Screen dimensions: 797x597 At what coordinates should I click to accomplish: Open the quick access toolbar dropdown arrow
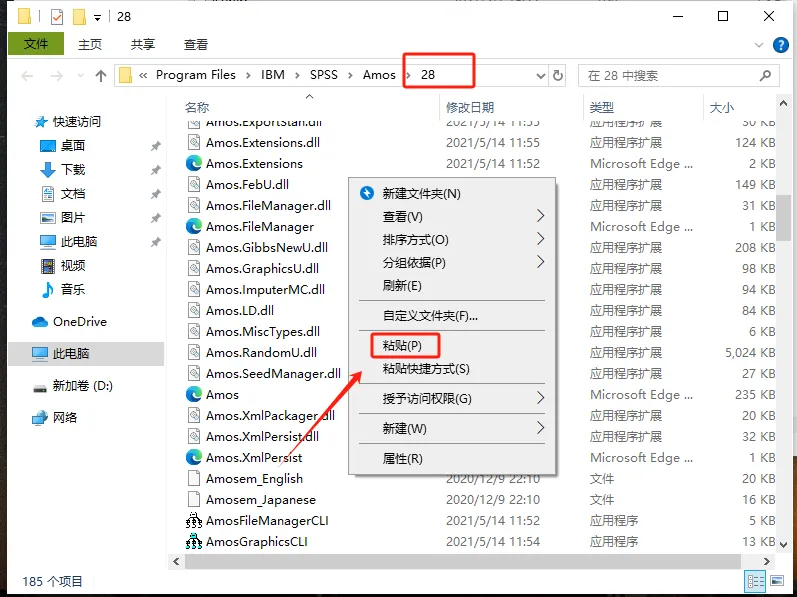click(97, 18)
